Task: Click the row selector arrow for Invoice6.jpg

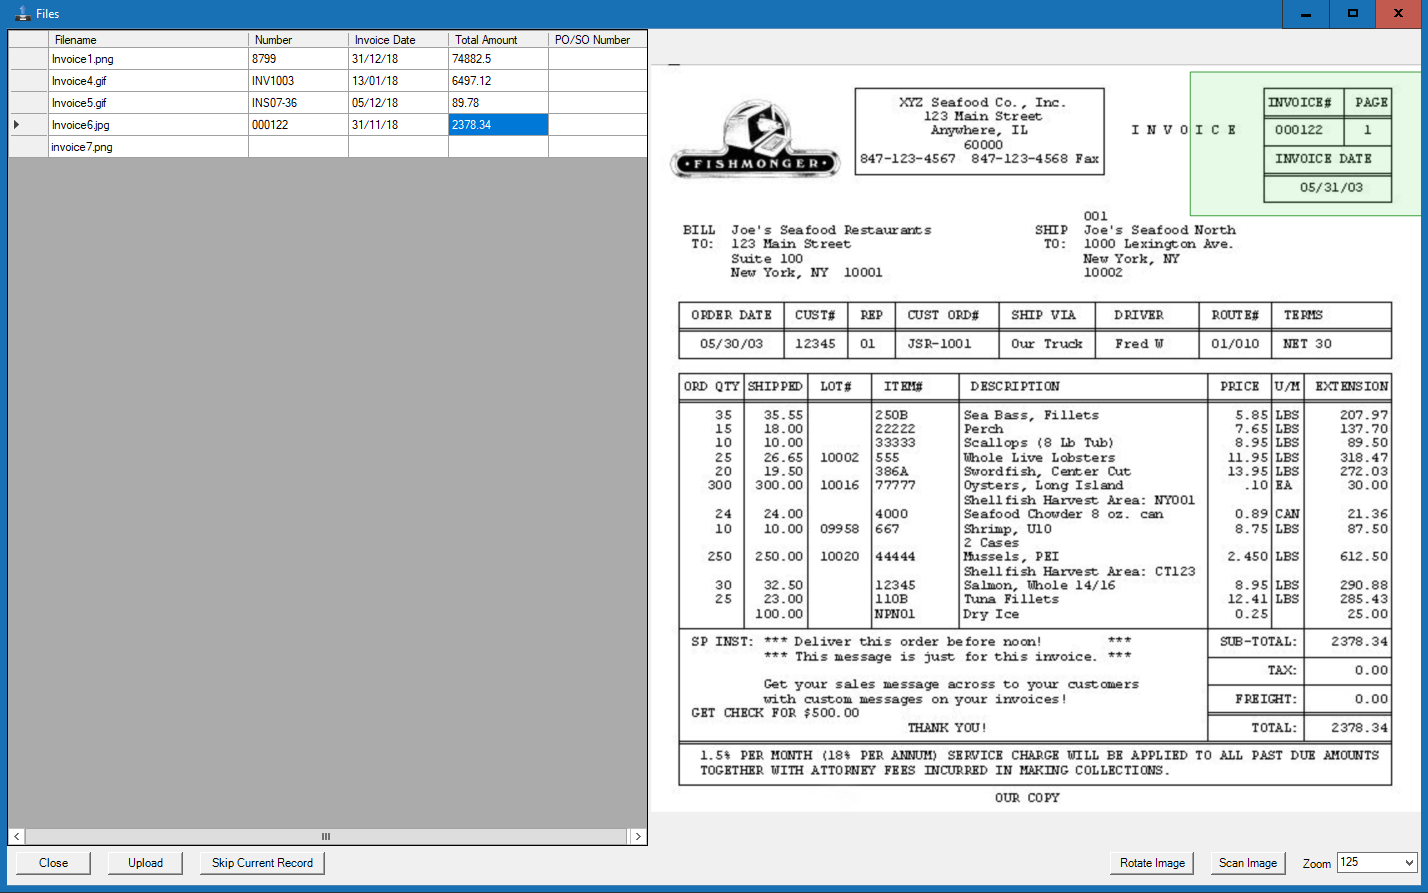Action: (x=17, y=125)
